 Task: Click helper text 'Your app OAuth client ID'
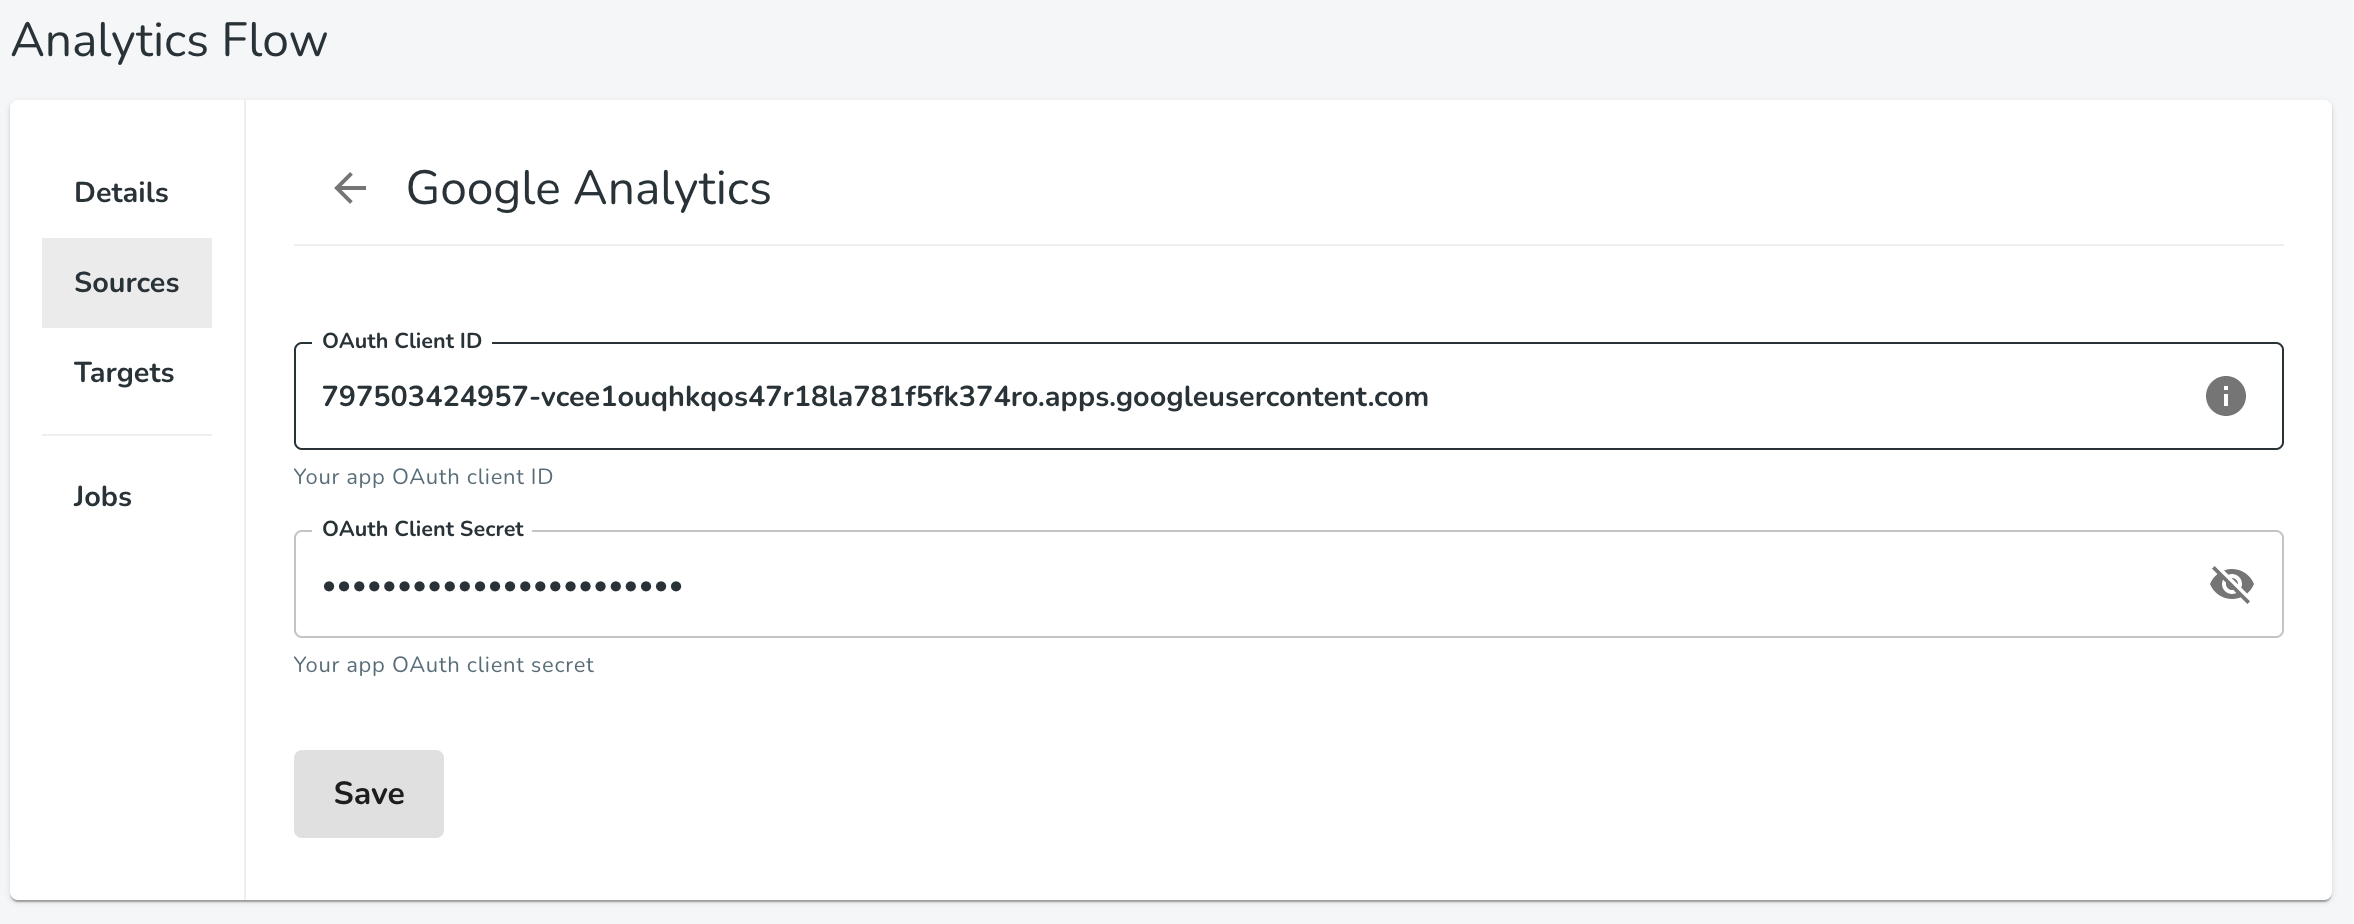423,477
